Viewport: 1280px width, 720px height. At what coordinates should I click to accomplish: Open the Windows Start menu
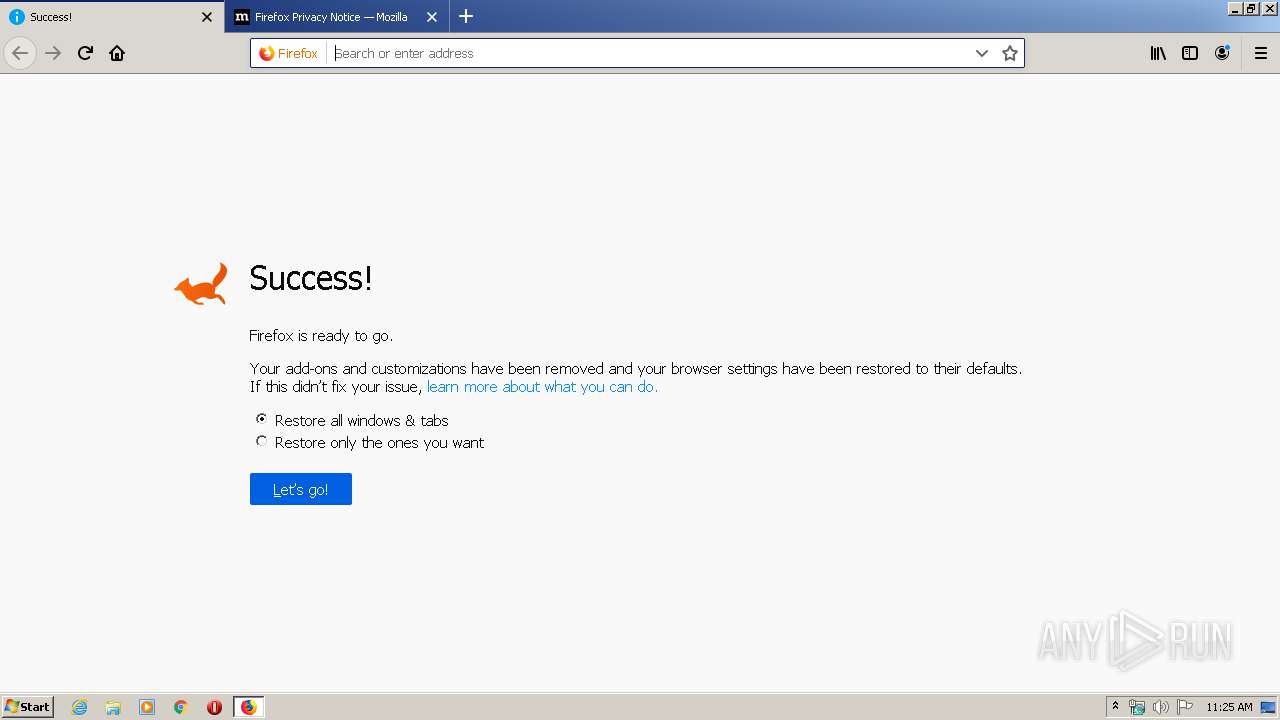click(28, 707)
